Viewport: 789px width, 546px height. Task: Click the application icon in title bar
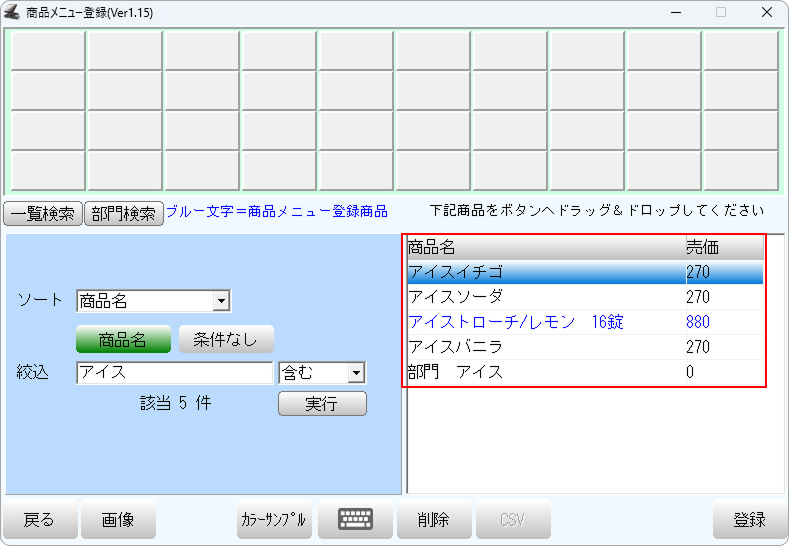click(x=13, y=13)
